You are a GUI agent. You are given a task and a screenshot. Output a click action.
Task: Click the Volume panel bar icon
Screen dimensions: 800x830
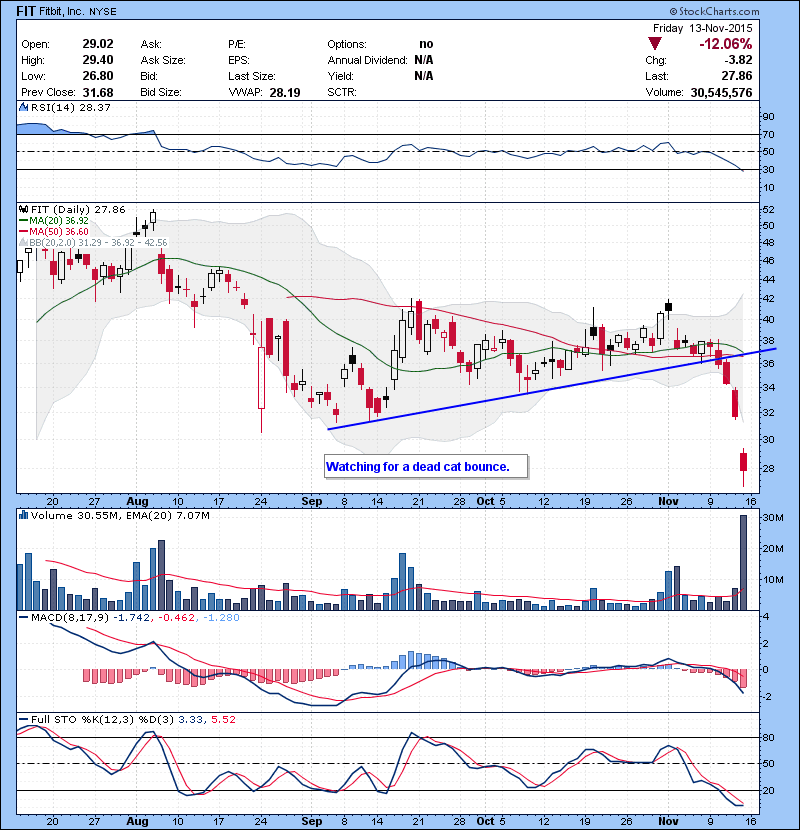click(23, 515)
